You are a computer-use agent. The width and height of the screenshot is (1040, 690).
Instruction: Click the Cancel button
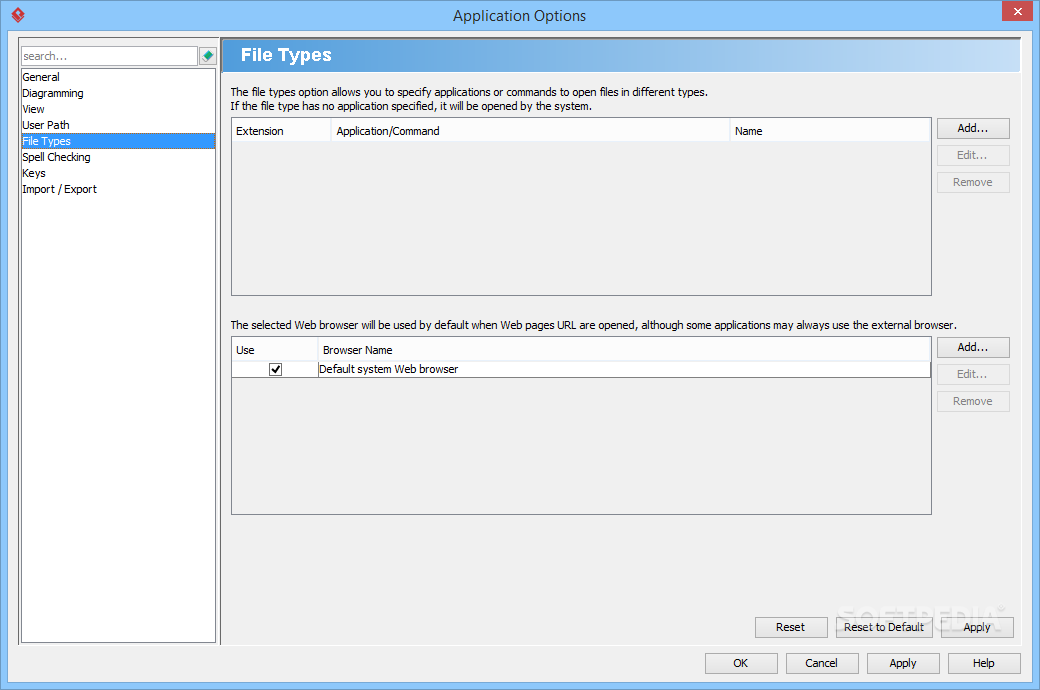tap(822, 663)
